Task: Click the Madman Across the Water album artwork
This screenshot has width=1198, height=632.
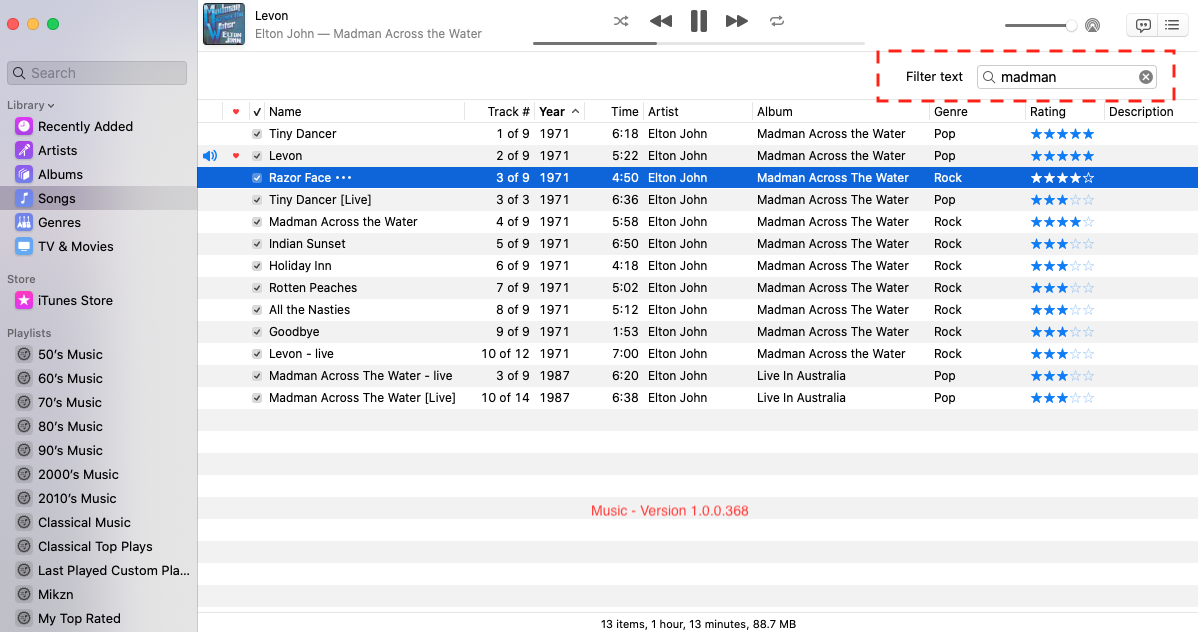Action: pyautogui.click(x=224, y=24)
